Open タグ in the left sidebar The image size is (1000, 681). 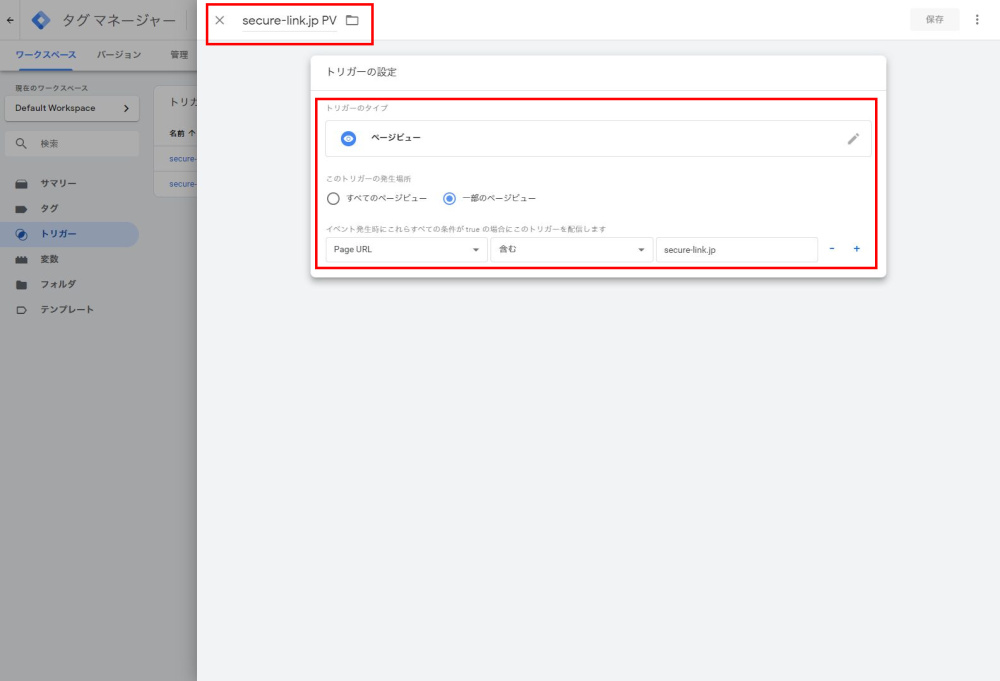[49, 209]
